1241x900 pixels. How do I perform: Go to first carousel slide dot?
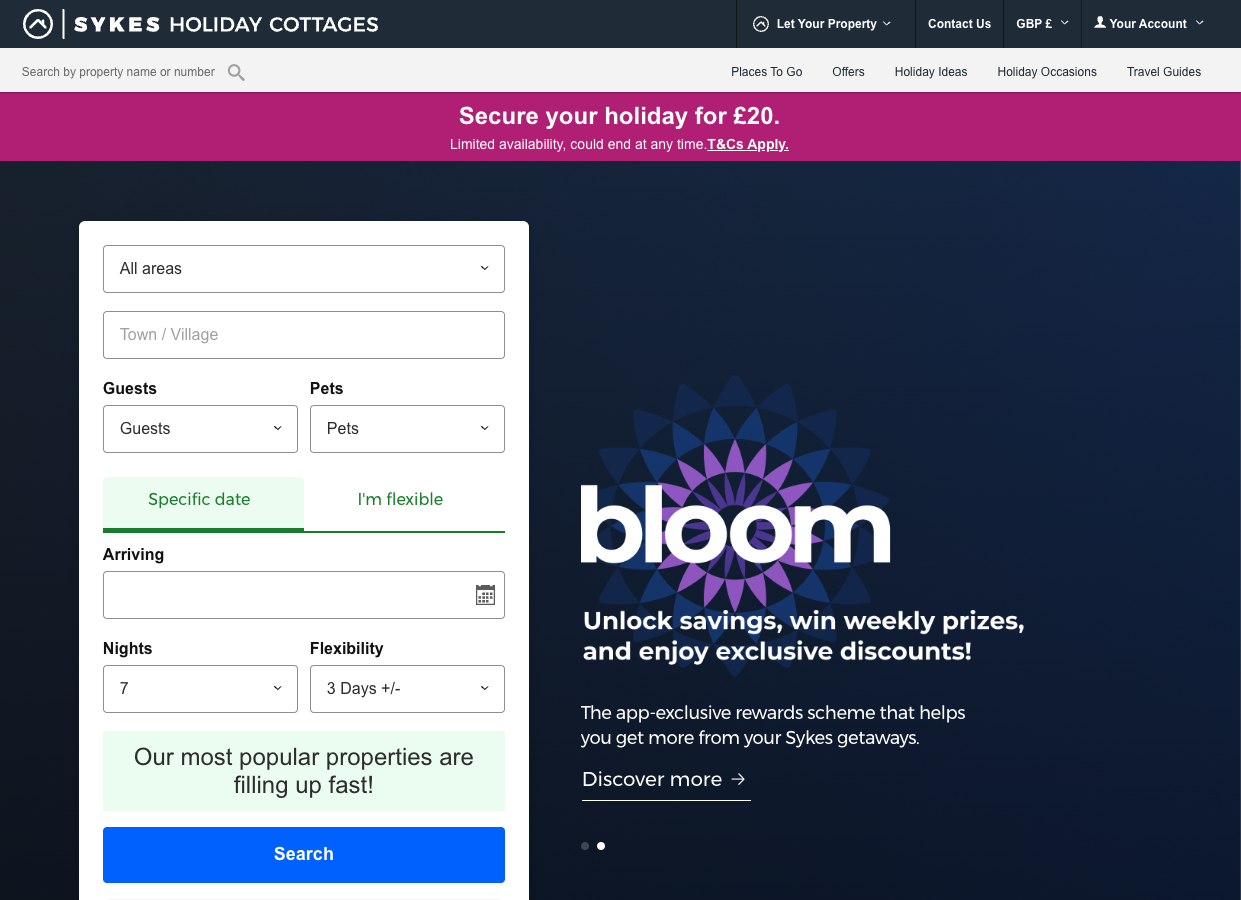(x=585, y=846)
